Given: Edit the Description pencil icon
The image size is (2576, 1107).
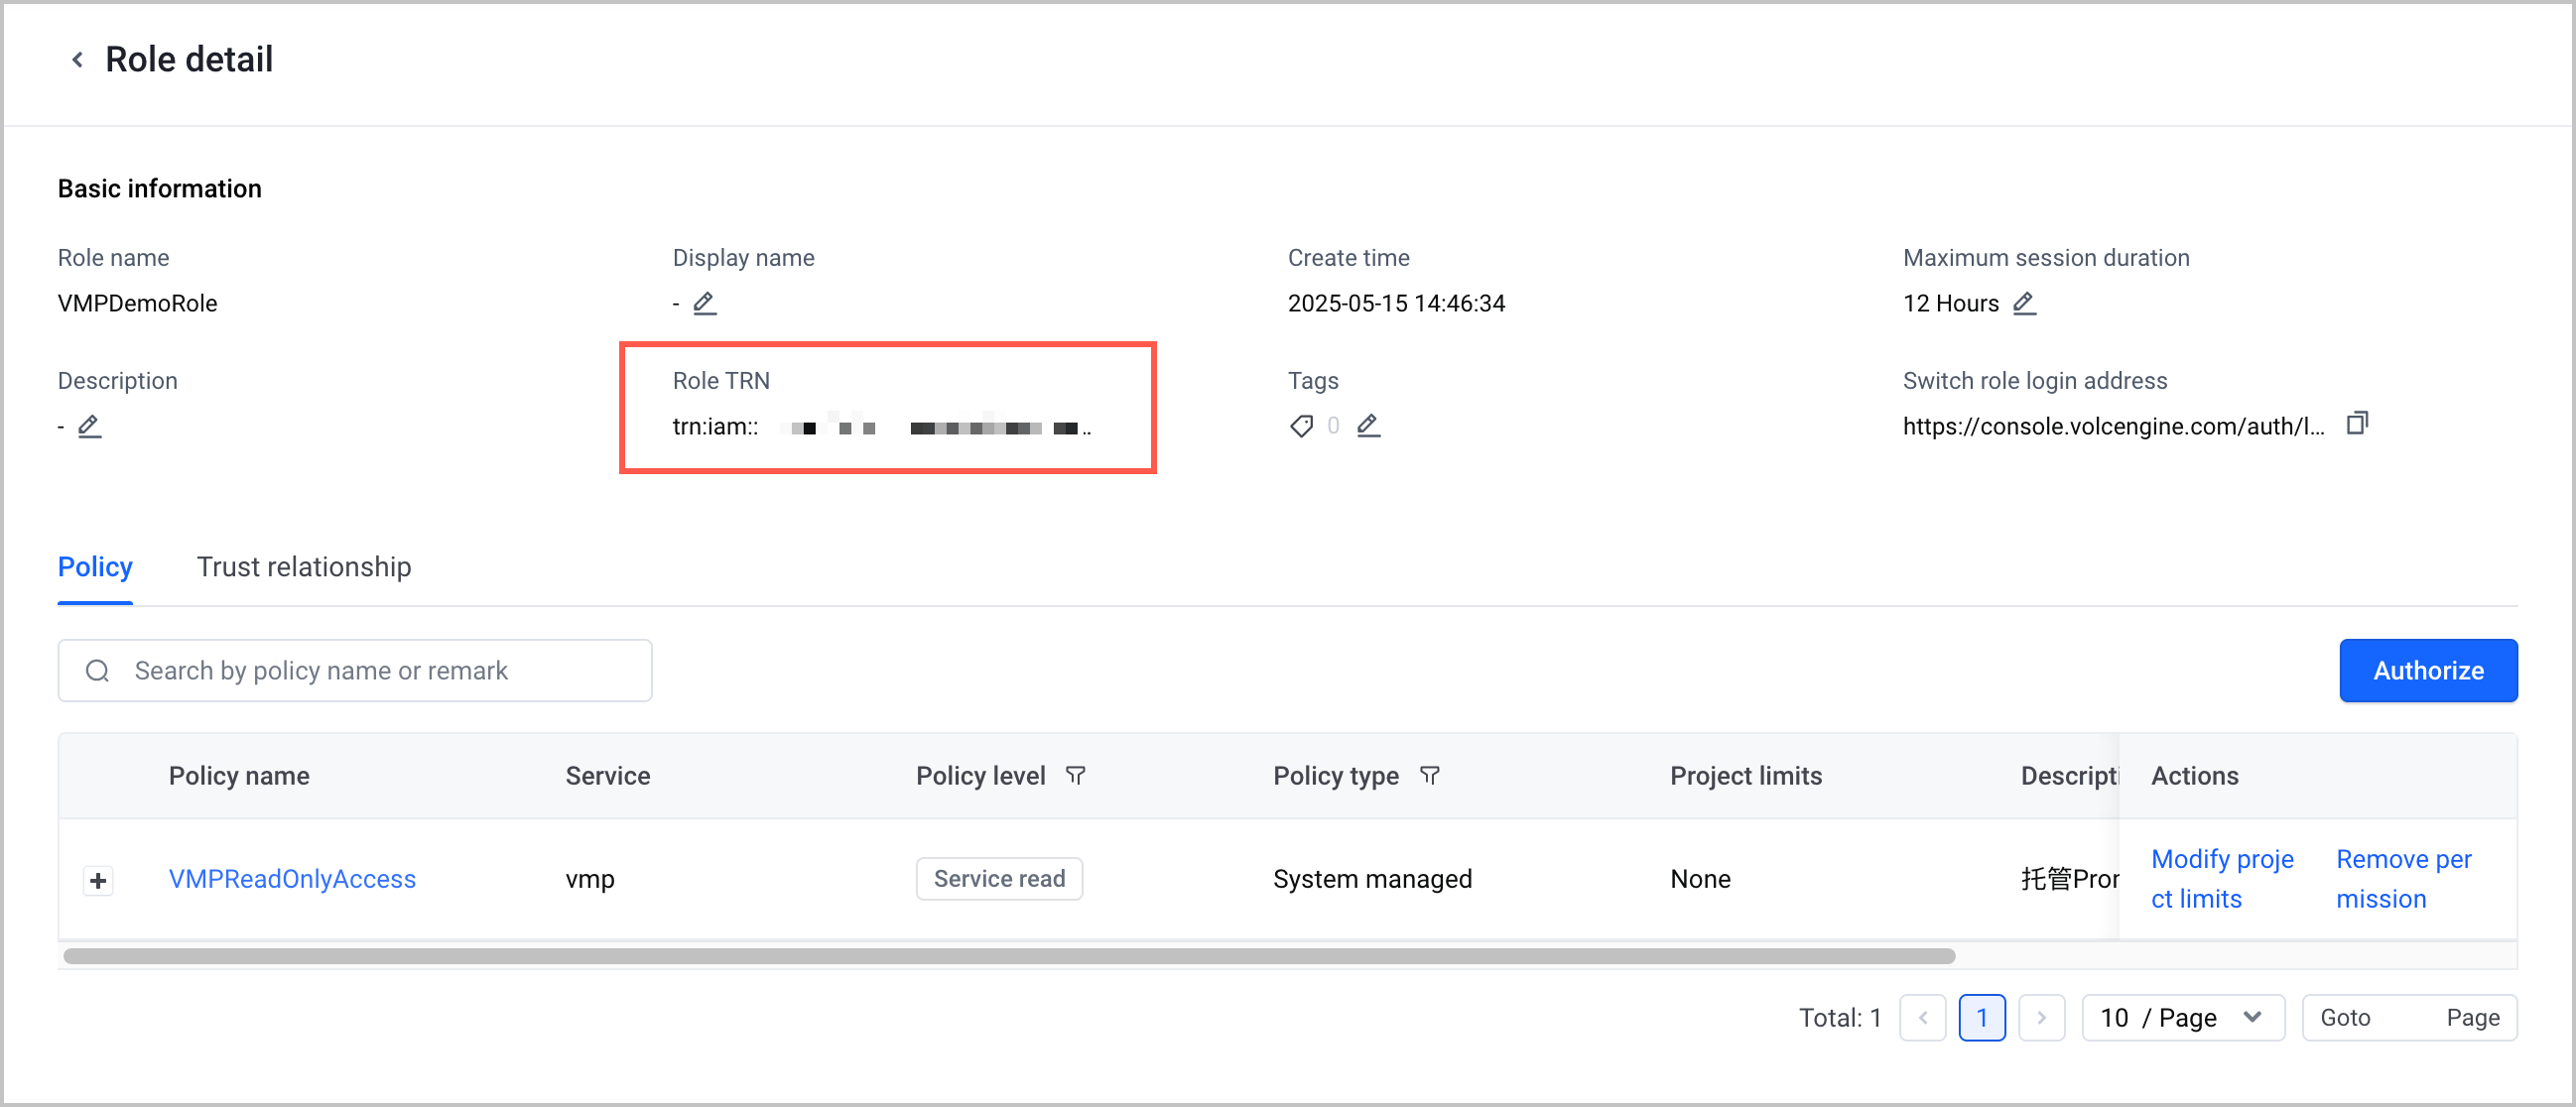Looking at the screenshot, I should click(89, 426).
